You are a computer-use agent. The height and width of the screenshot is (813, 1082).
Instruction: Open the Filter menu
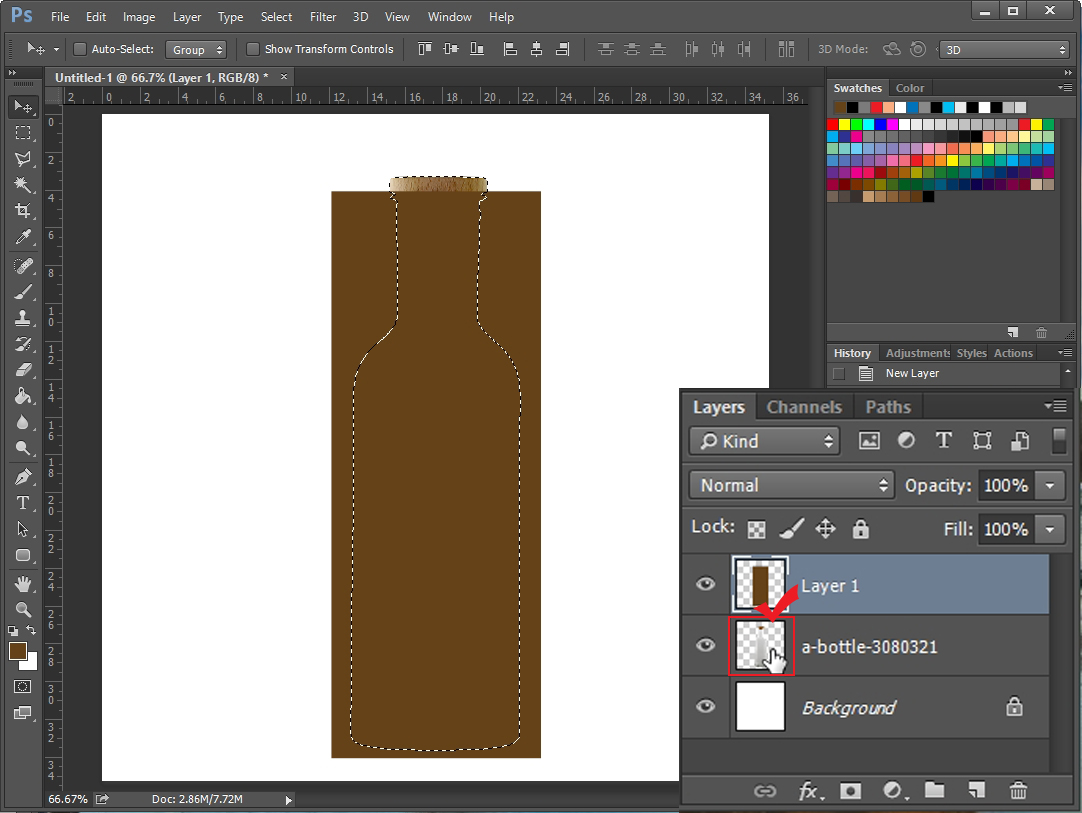[323, 17]
